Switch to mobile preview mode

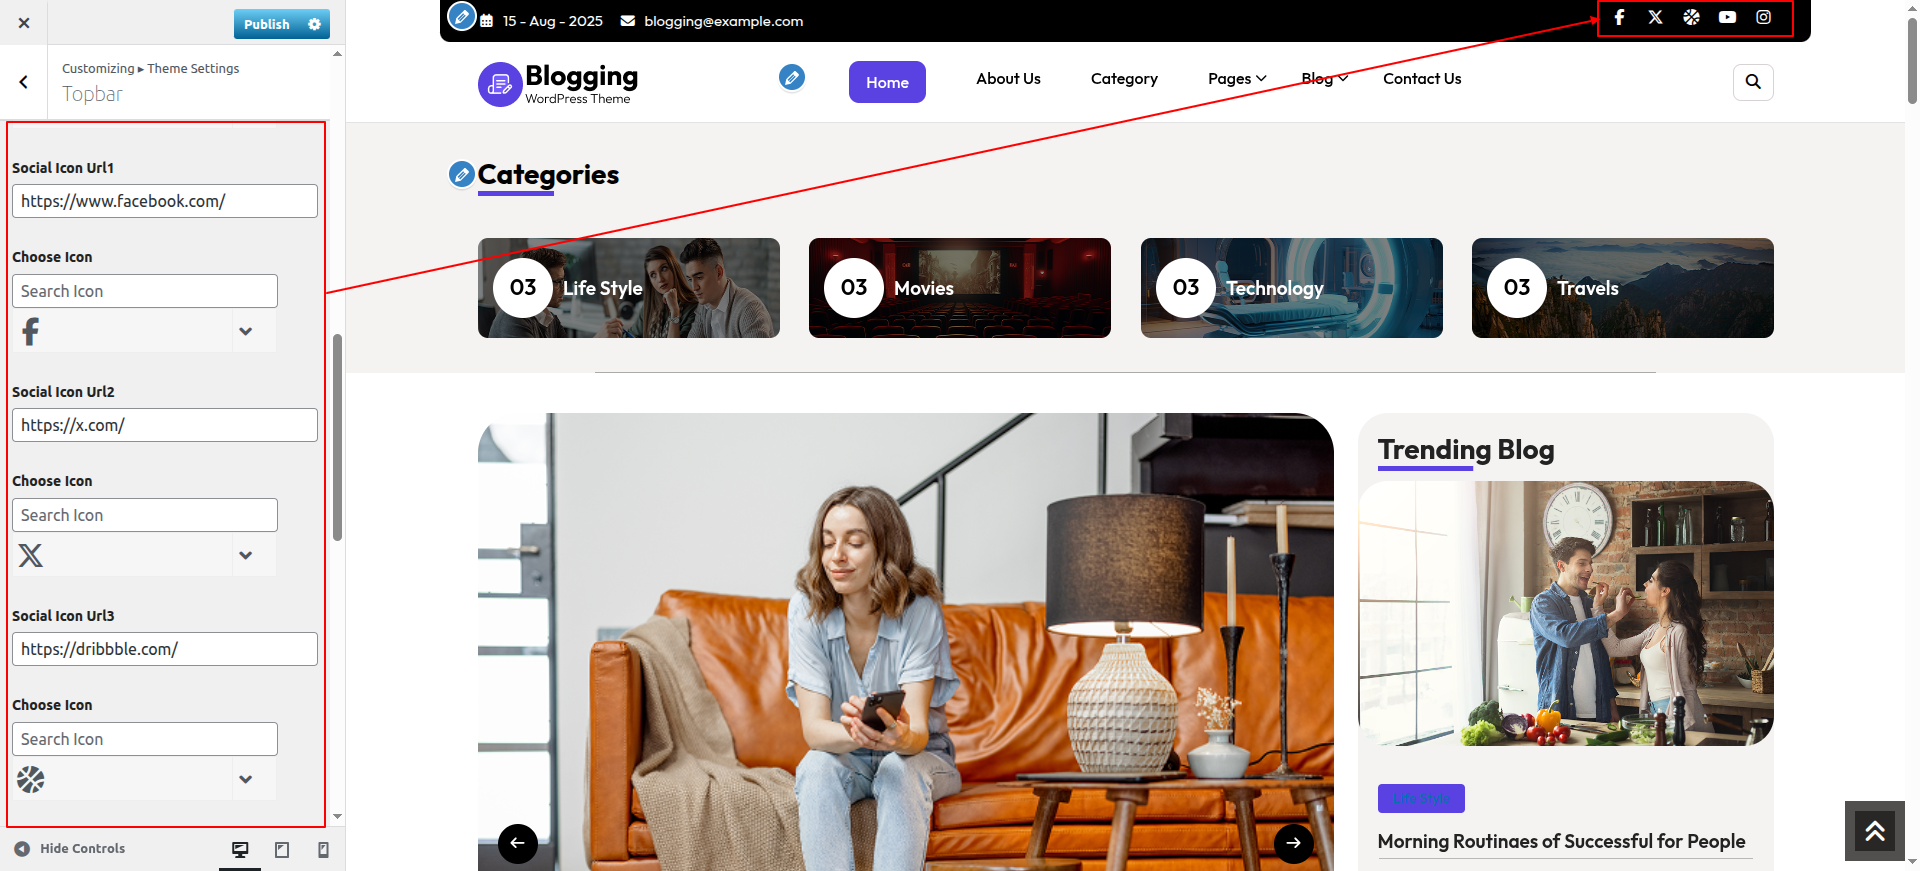point(323,850)
